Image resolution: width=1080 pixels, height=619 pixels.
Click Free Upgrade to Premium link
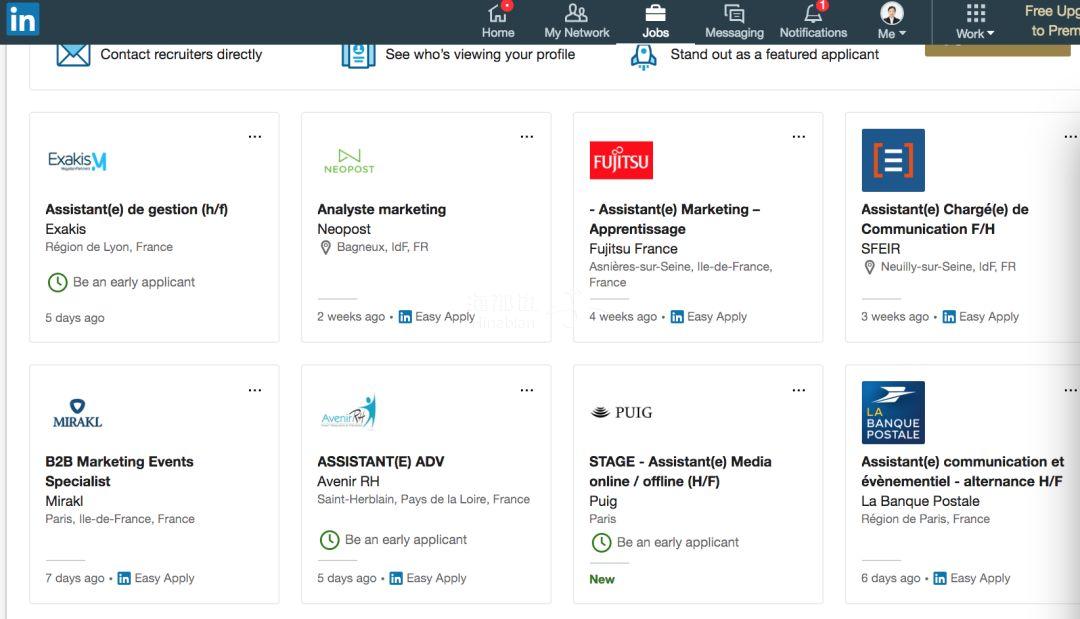click(1052, 21)
